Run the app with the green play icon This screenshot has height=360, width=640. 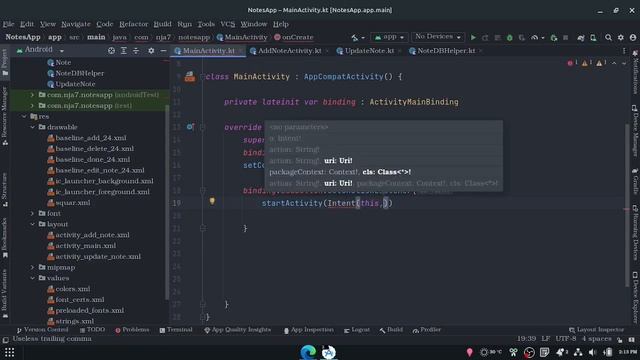473,38
